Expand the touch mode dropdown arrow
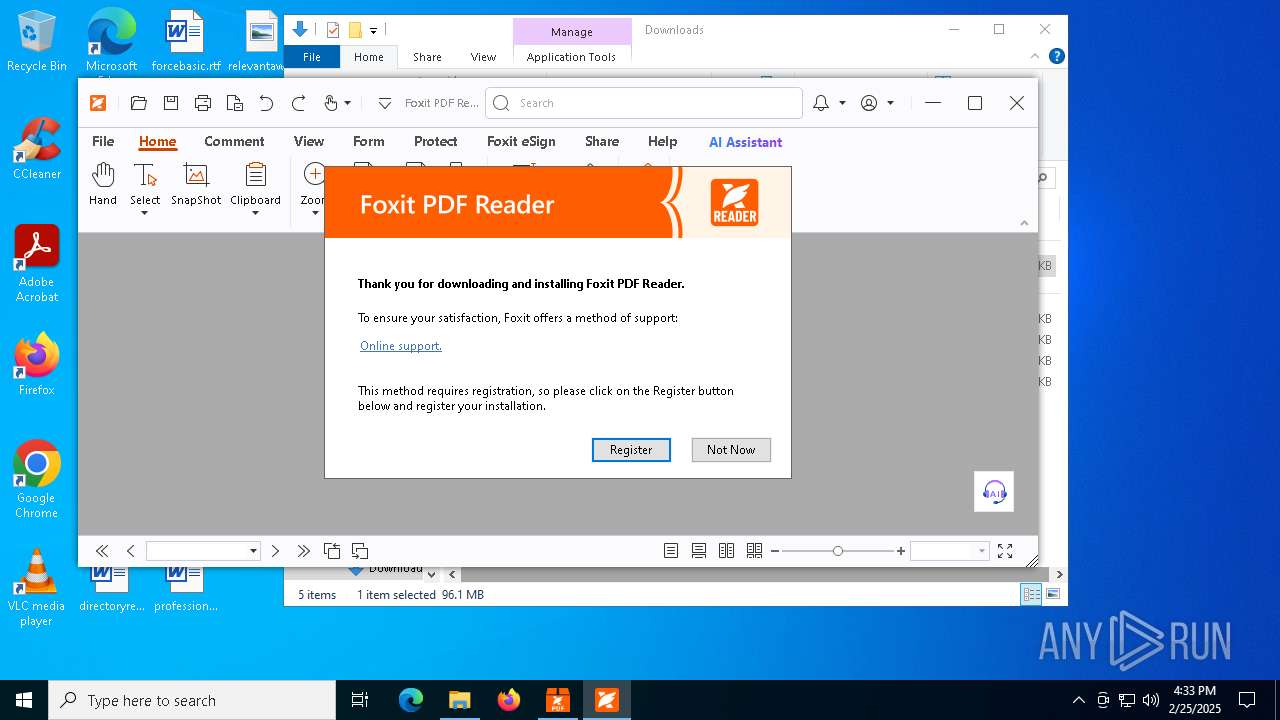This screenshot has height=720, width=1280. point(348,103)
